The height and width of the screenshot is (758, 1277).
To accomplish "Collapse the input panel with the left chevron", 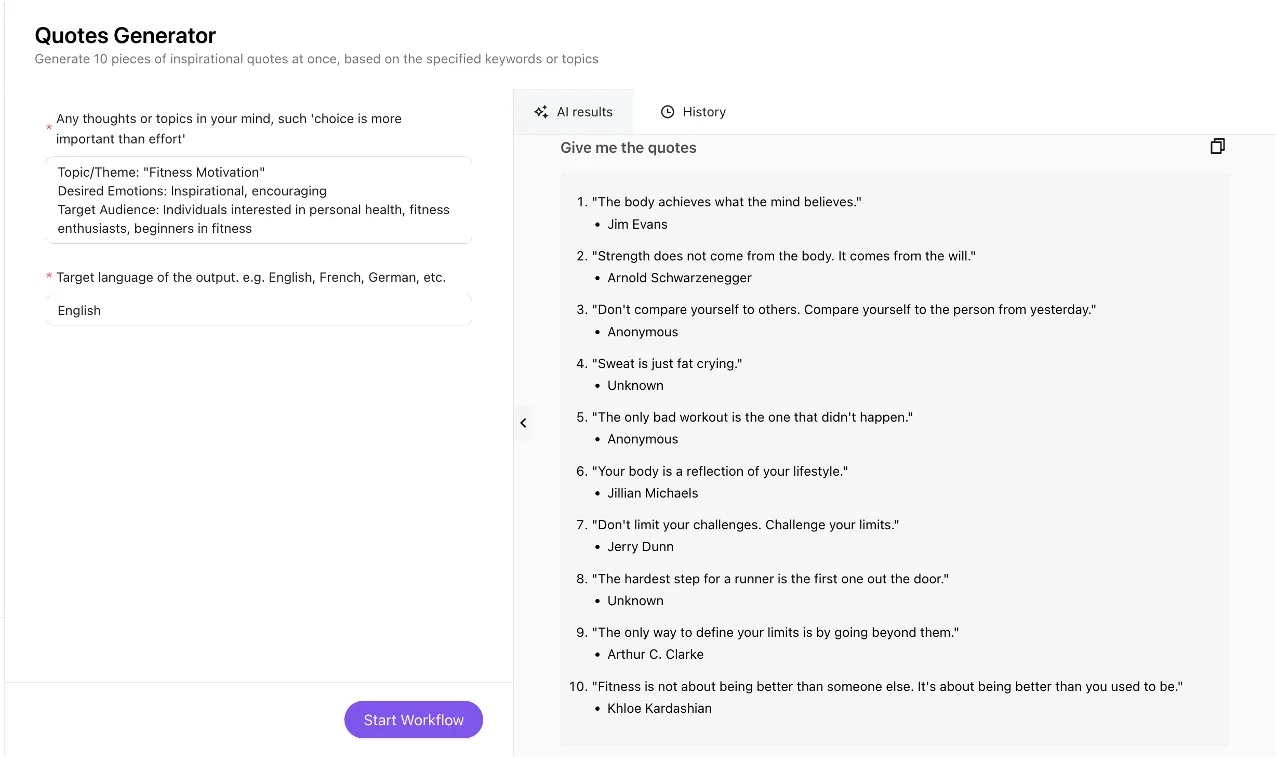I will (x=523, y=423).
